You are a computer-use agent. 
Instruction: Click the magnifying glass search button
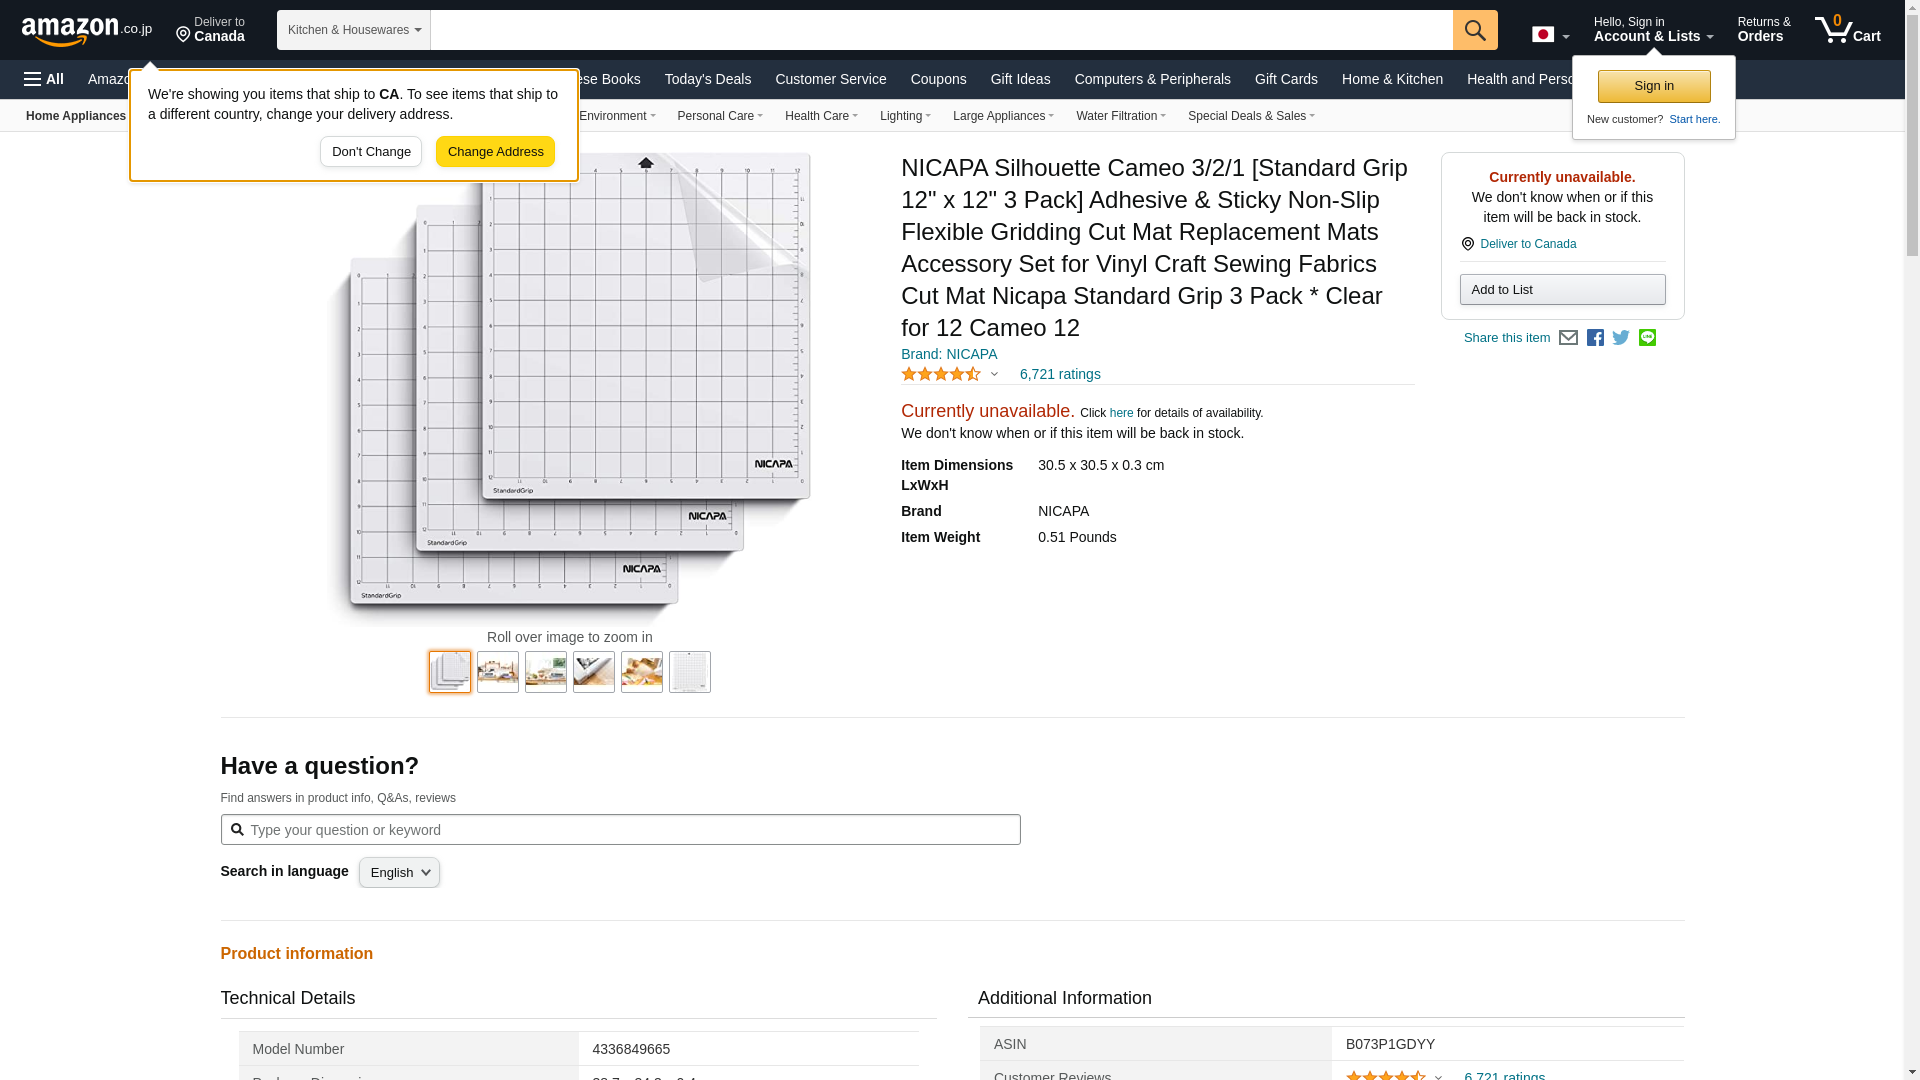point(1475,30)
